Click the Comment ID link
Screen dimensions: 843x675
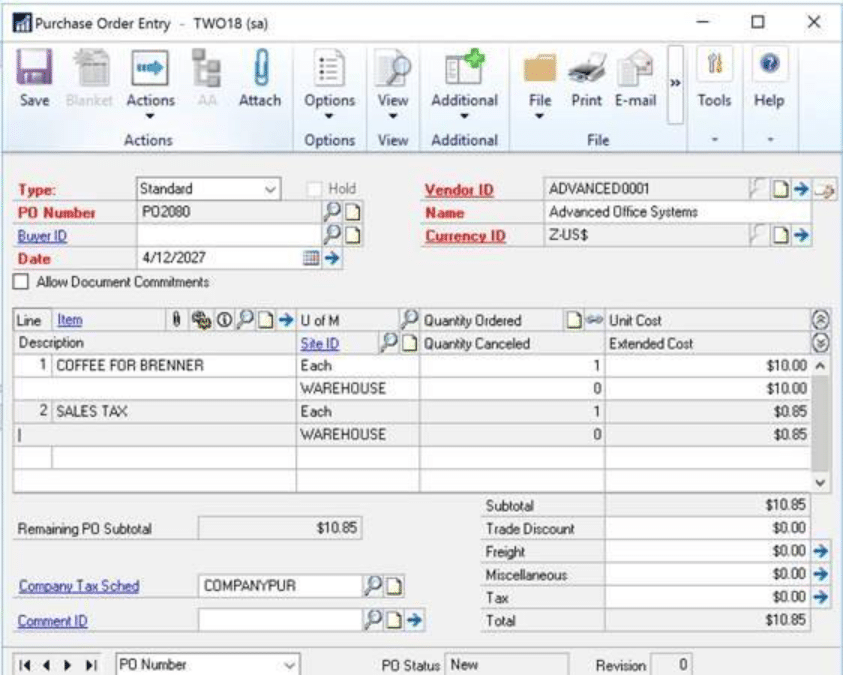coord(52,621)
